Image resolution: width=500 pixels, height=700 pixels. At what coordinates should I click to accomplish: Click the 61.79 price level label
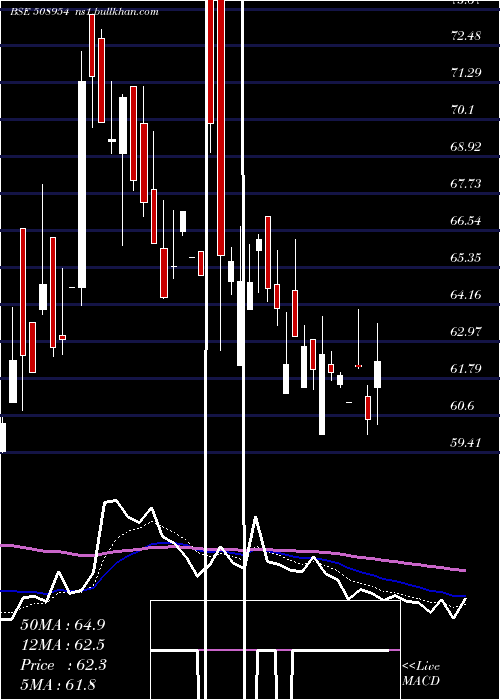point(466,369)
